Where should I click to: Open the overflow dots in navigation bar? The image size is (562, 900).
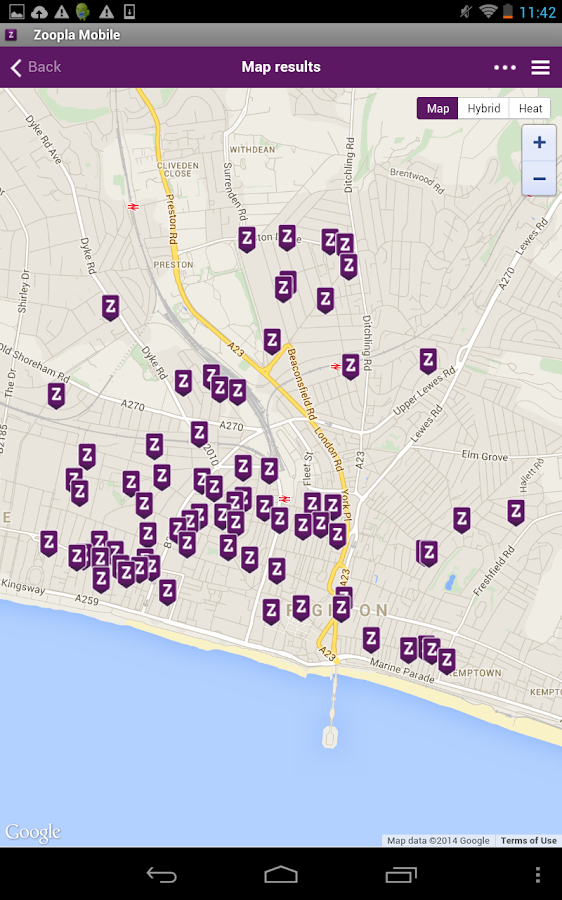tap(537, 875)
